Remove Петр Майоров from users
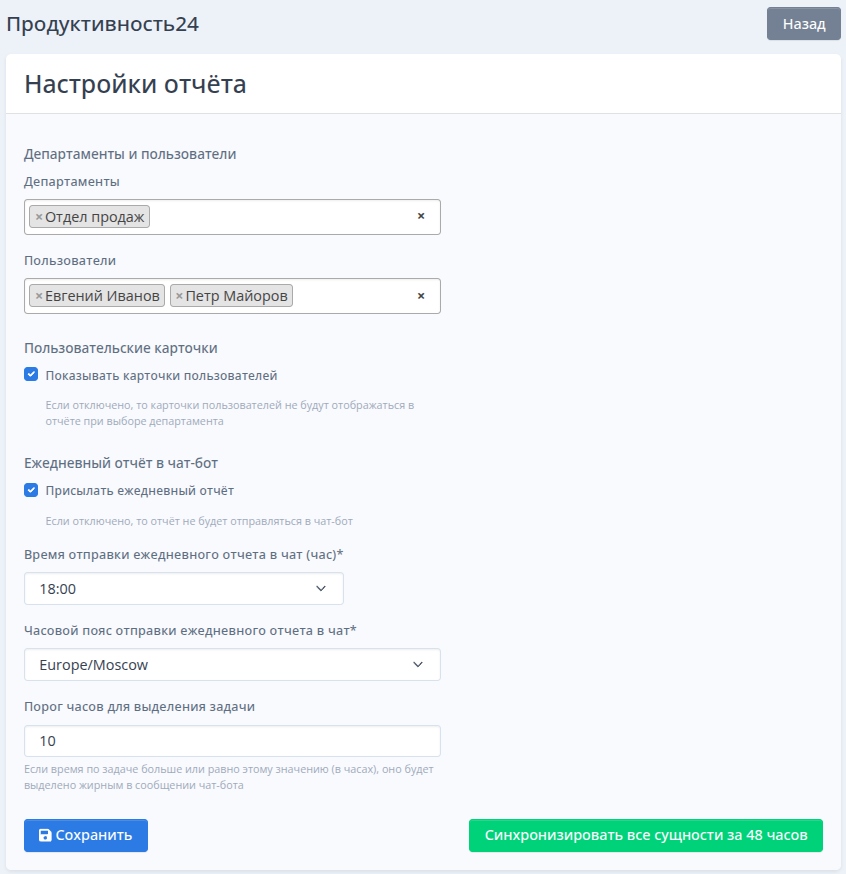Viewport: 846px width, 874px height. 179,296
